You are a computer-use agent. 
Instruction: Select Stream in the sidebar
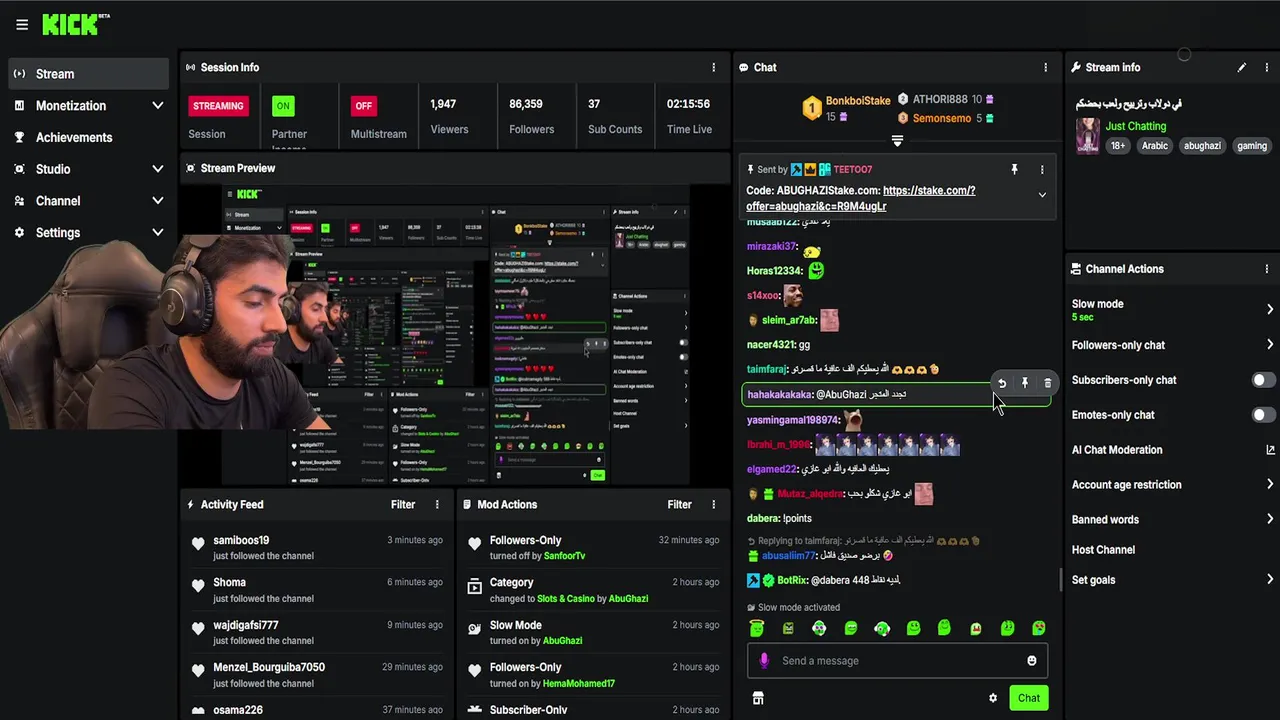(89, 73)
